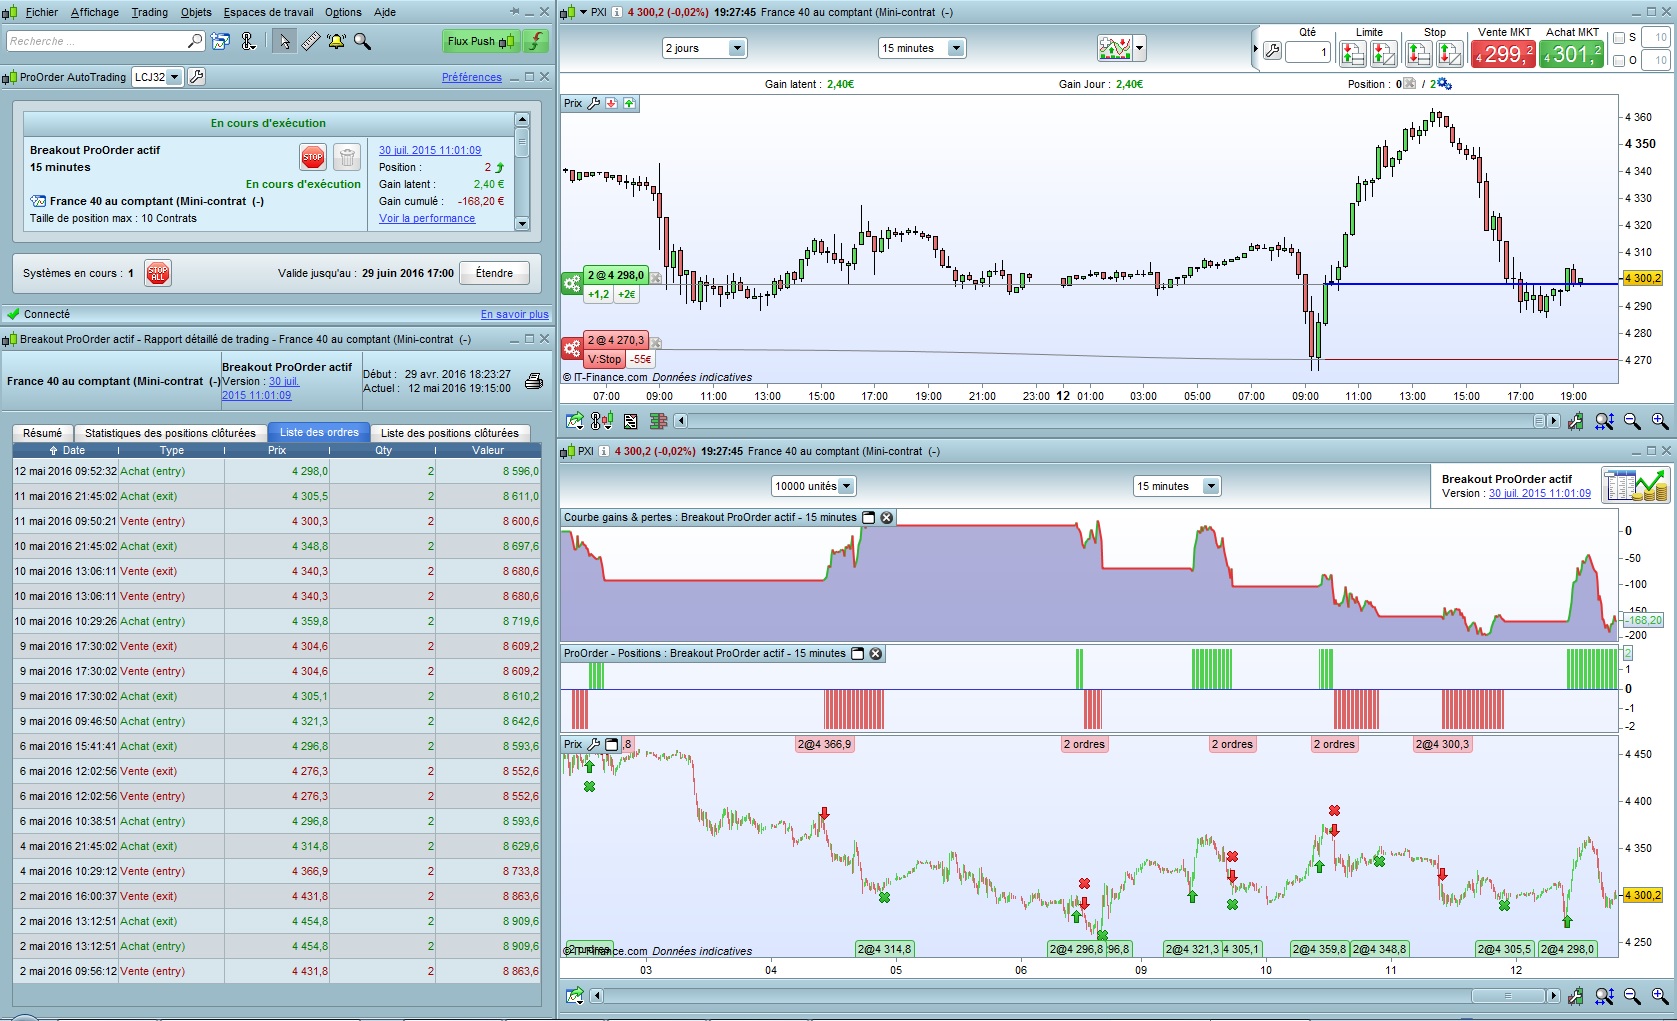Image resolution: width=1677 pixels, height=1021 pixels.
Task: Open the '2 jours' period dropdown
Action: (704, 48)
